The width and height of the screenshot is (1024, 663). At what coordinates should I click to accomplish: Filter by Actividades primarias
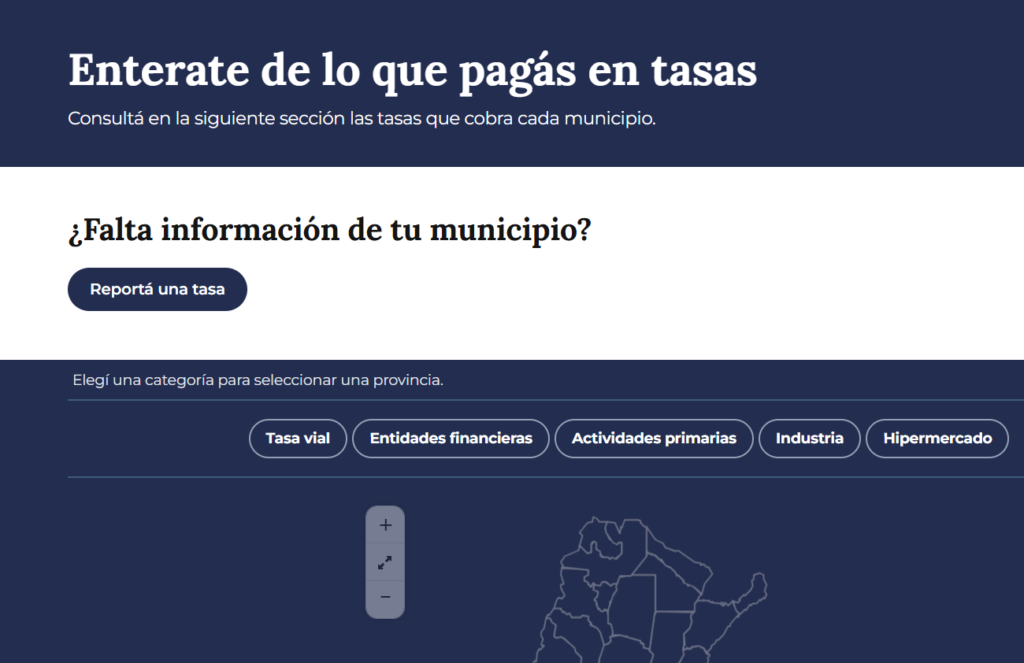(654, 438)
